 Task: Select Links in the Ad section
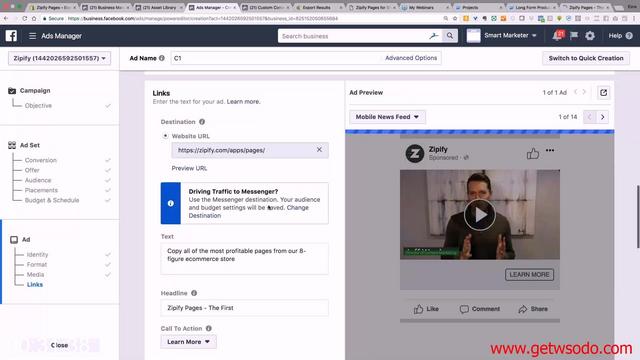(x=35, y=284)
